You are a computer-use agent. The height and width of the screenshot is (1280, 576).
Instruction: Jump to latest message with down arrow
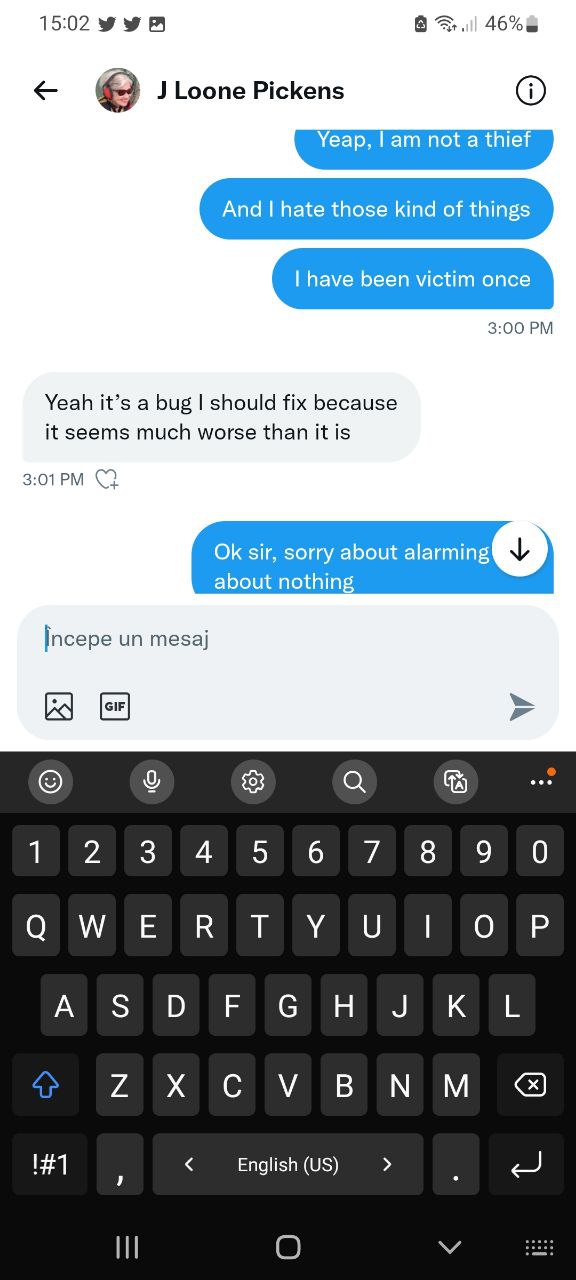520,550
